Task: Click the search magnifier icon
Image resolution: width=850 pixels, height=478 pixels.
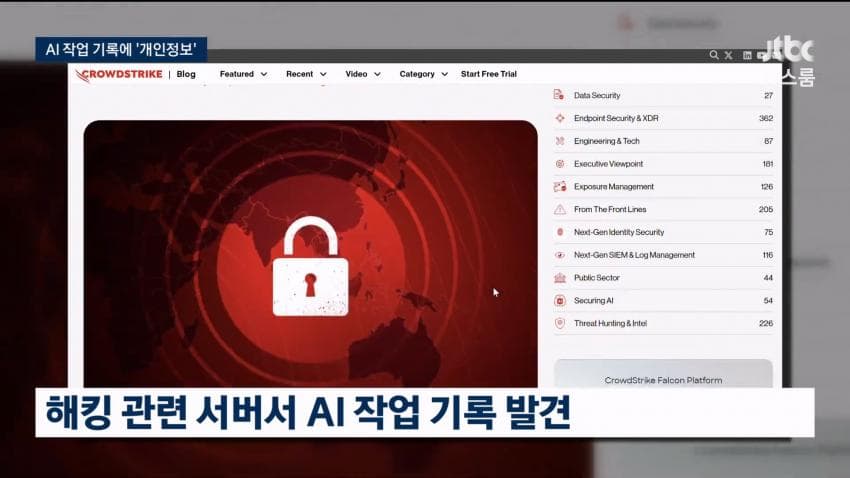Action: 714,55
